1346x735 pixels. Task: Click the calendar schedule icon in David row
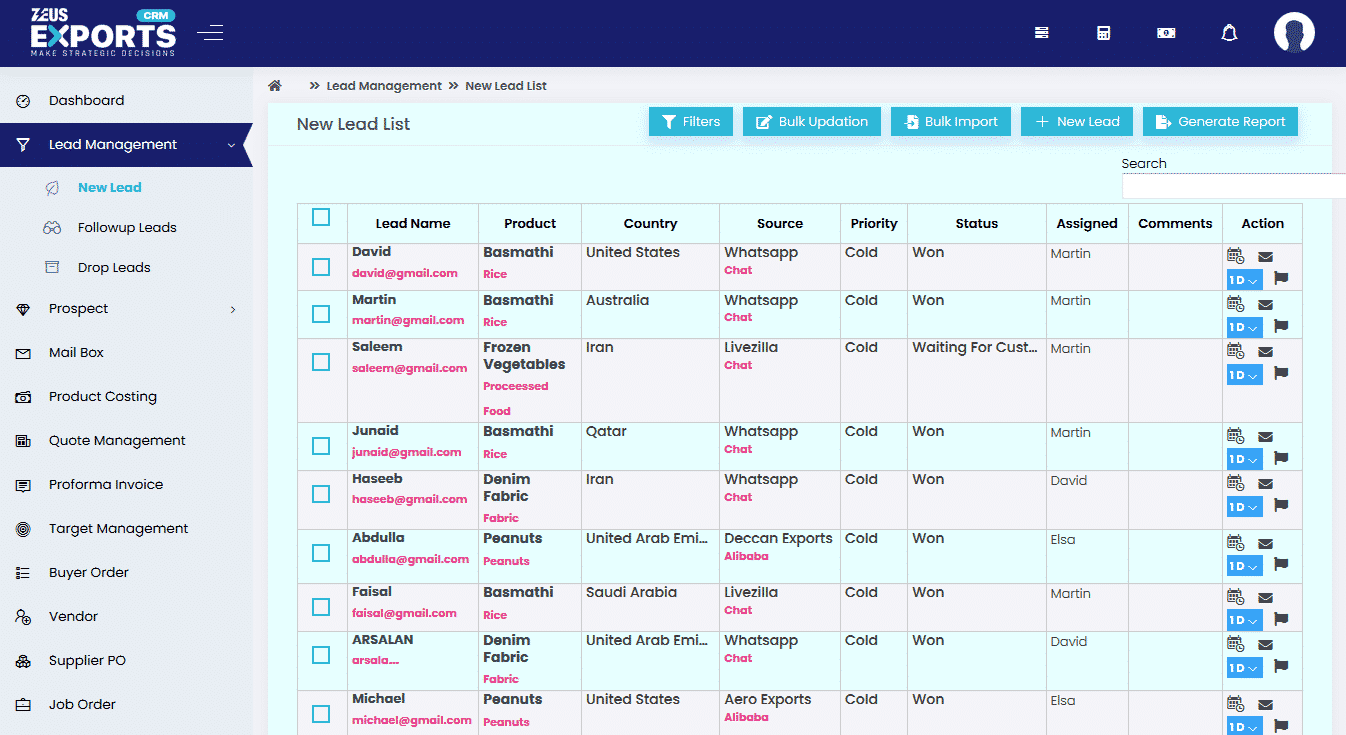coord(1236,256)
